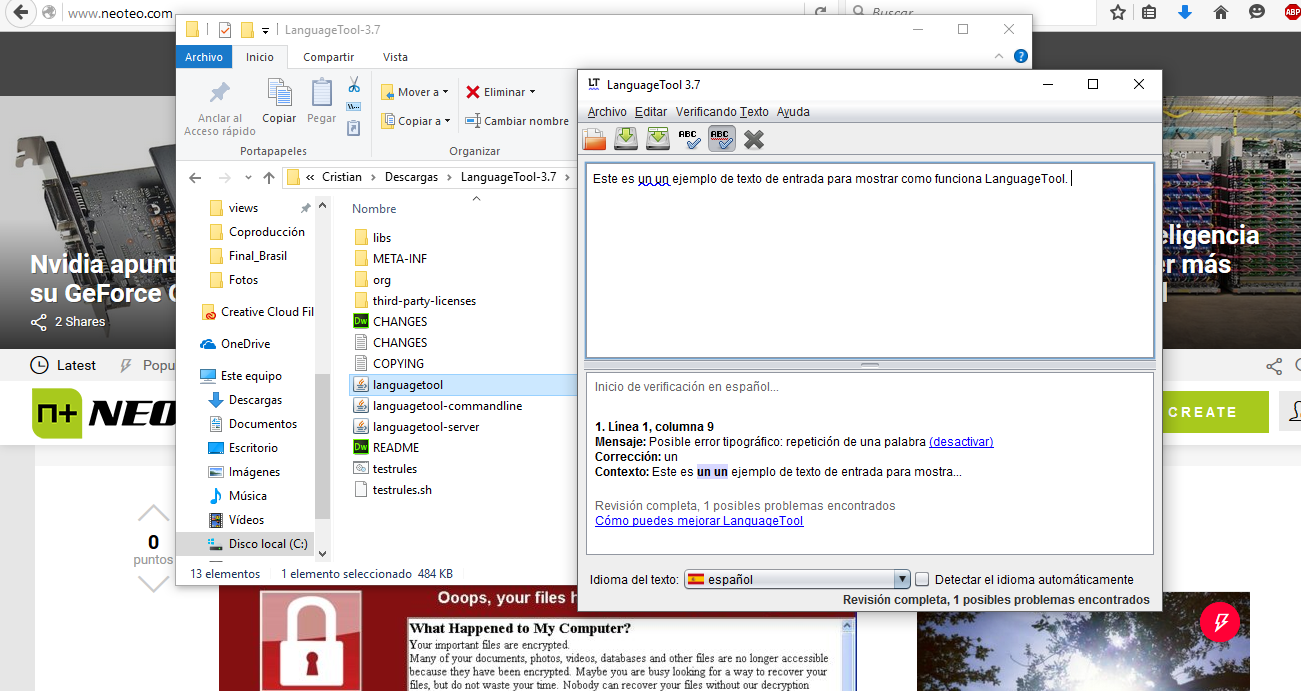Click the bookmarks list icon beside the star
Image resolution: width=1301 pixels, height=691 pixels.
1150,12
